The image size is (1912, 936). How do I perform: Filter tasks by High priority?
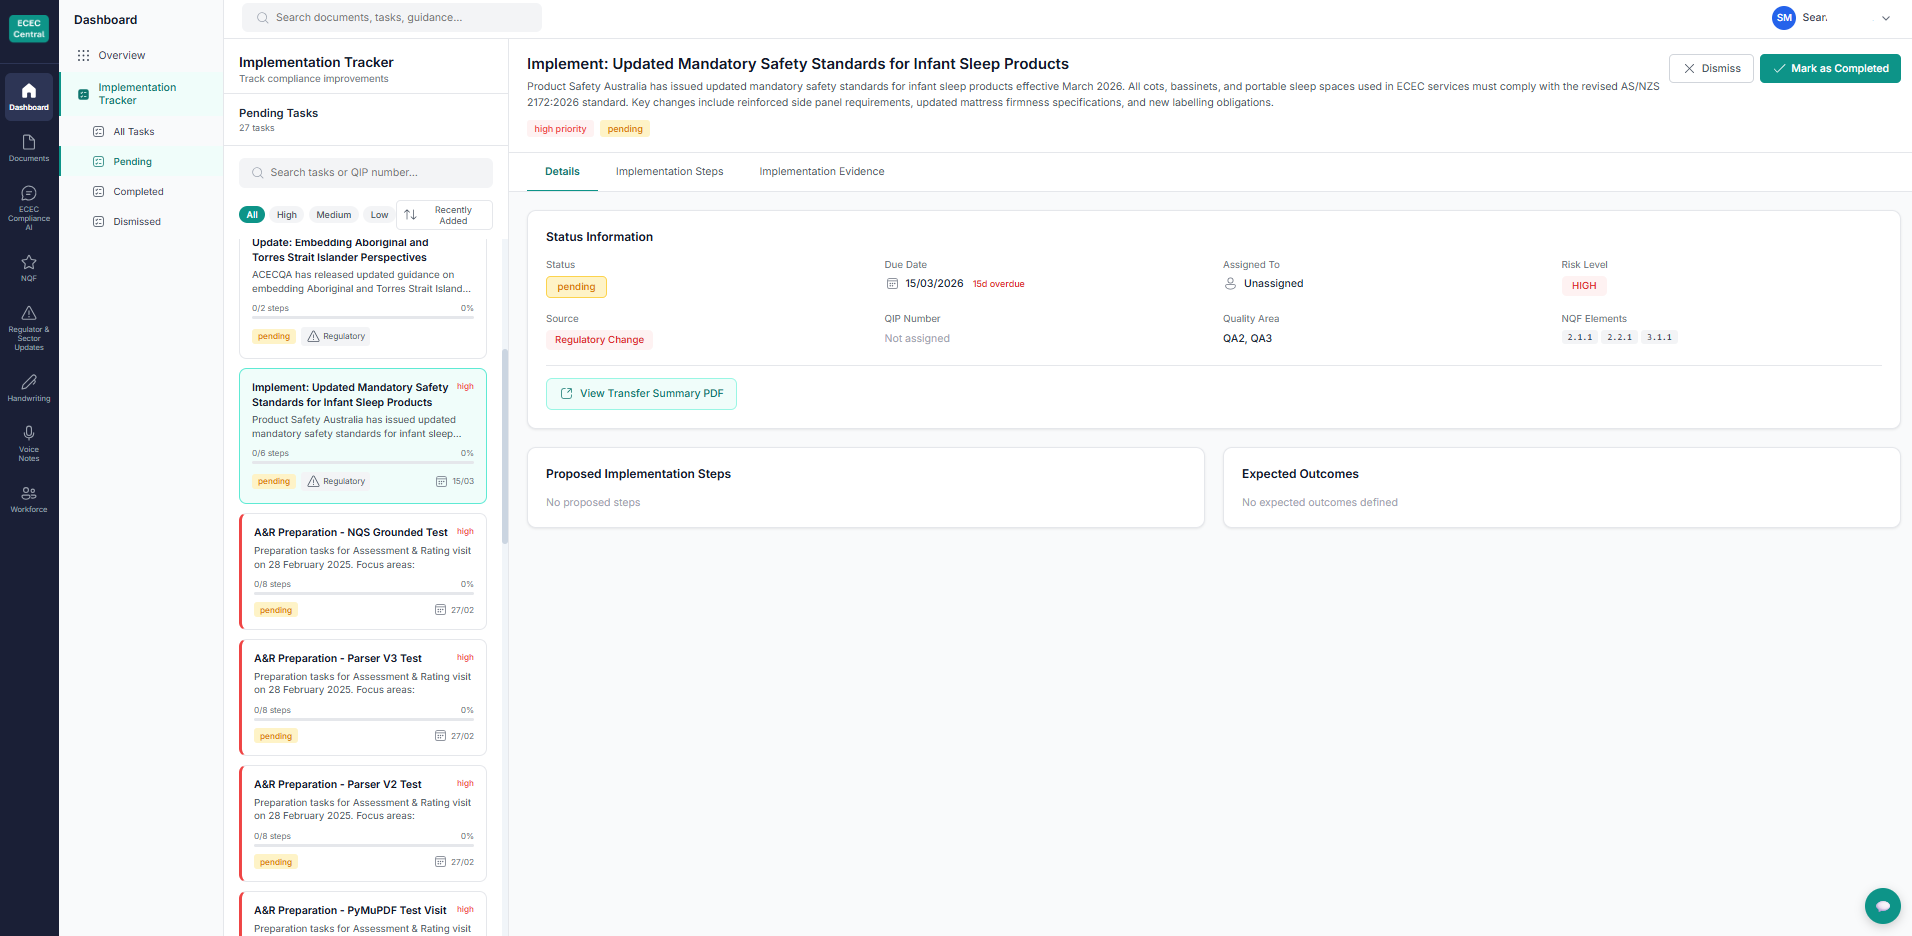coord(287,215)
